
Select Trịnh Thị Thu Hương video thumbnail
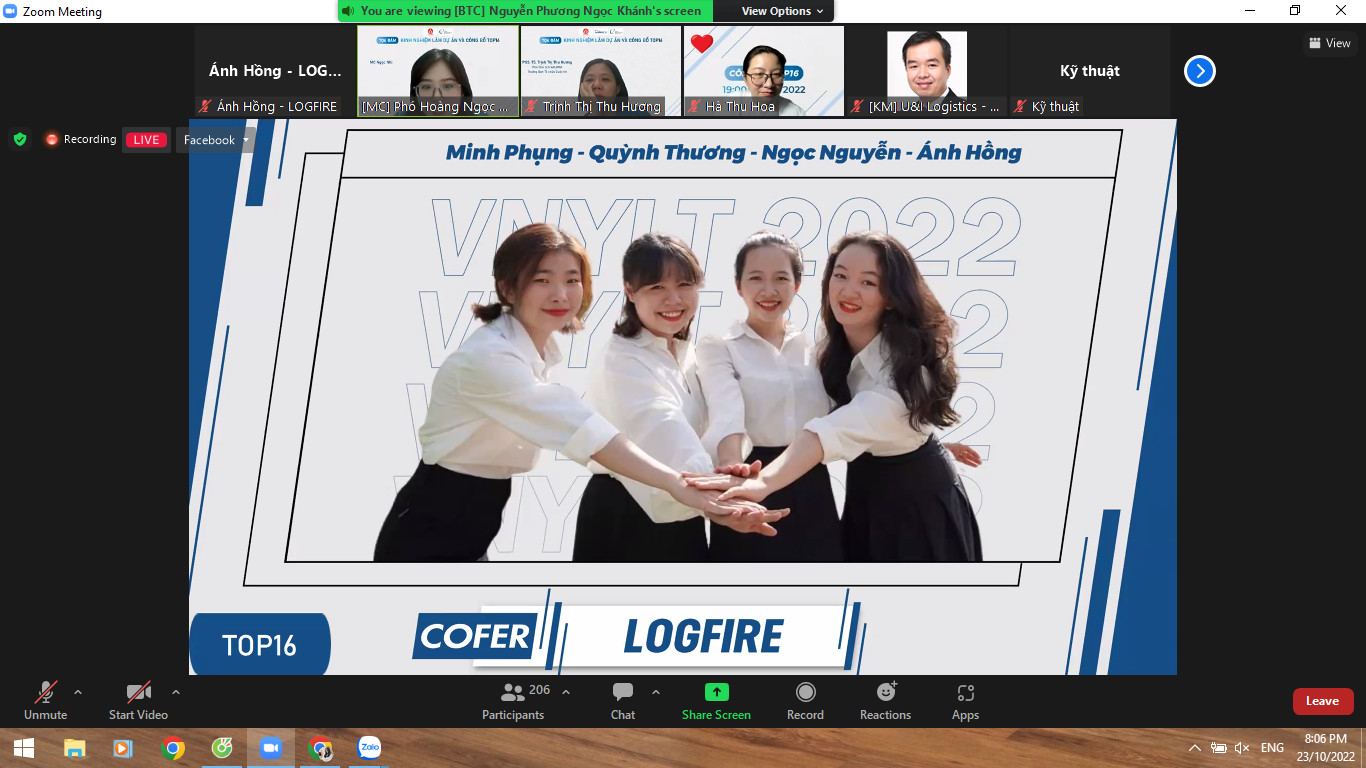[600, 71]
